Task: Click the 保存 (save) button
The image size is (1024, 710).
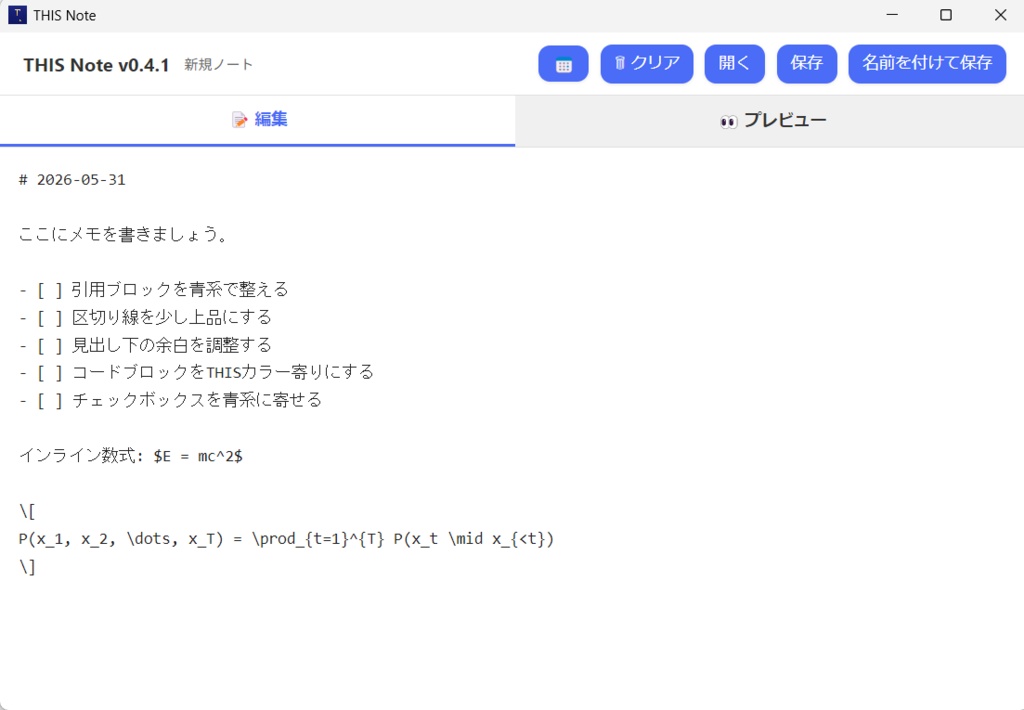Action: [807, 63]
